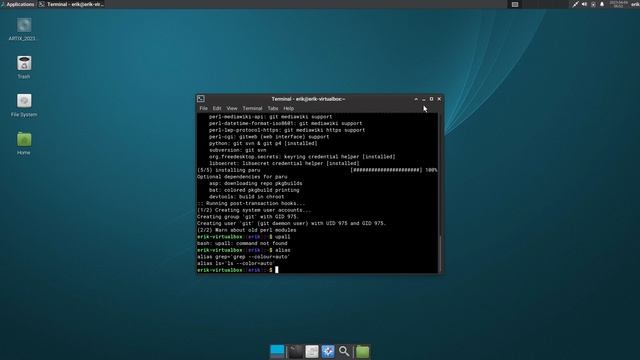Open the erik user menu in the top panel

635,4
